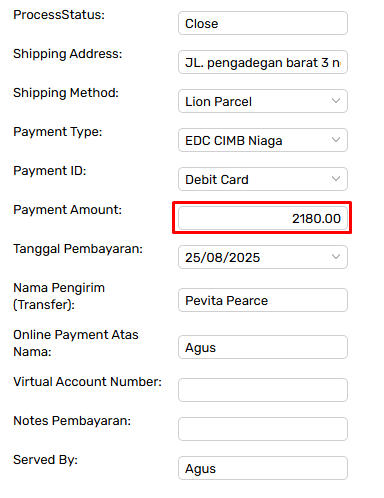Click the Online Payment Atas Nama field
The image size is (384, 498).
(x=263, y=347)
